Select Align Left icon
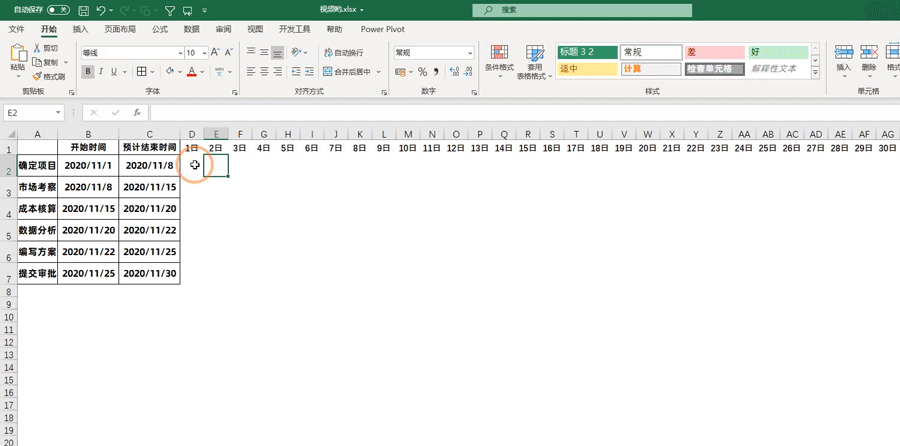 (251, 72)
